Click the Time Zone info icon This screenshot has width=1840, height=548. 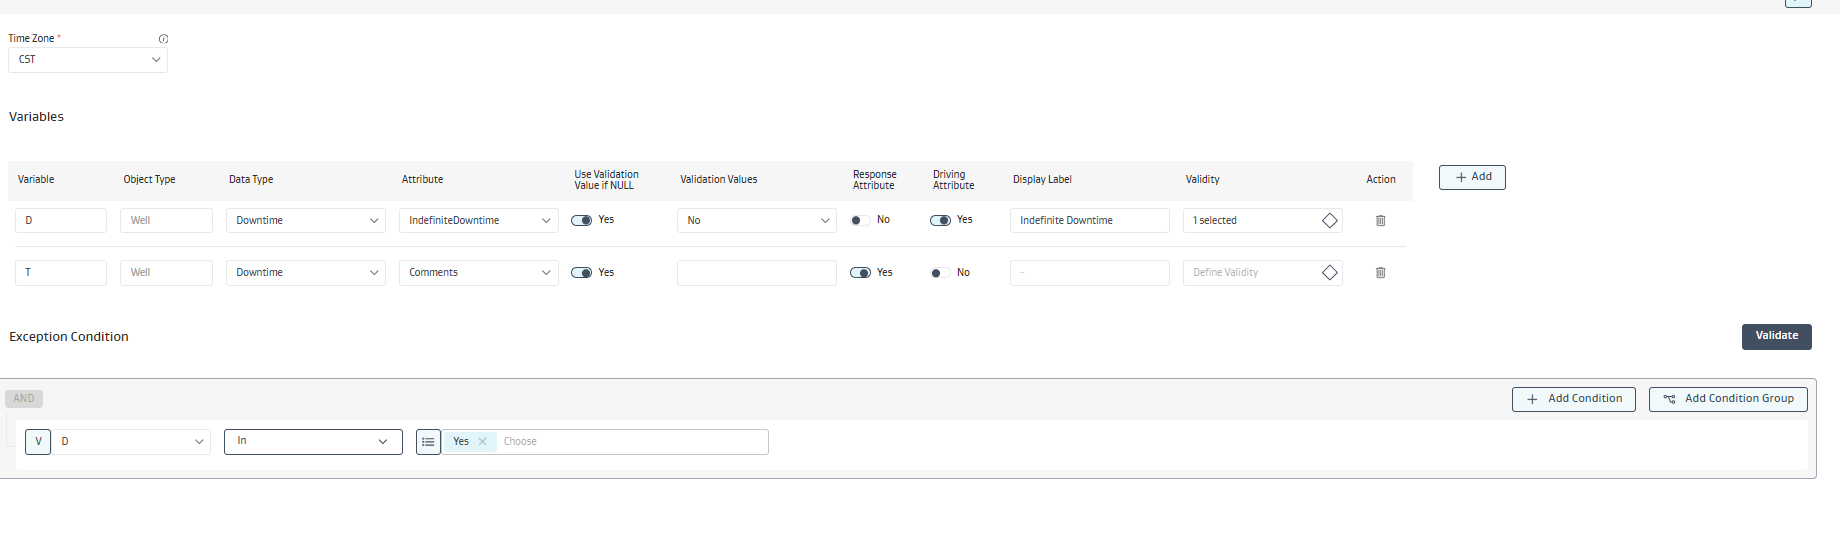pos(163,39)
